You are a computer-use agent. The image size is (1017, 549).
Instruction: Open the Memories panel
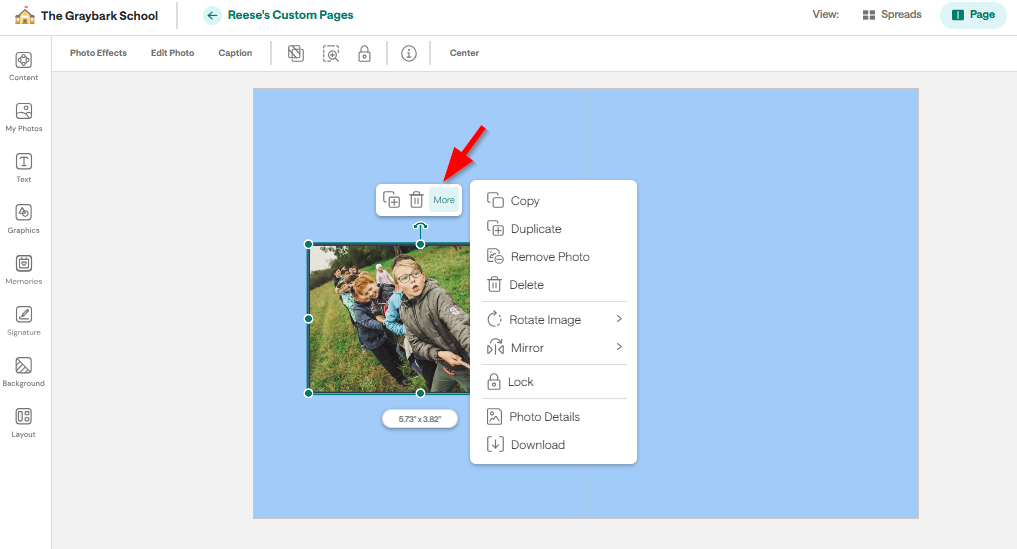23,270
